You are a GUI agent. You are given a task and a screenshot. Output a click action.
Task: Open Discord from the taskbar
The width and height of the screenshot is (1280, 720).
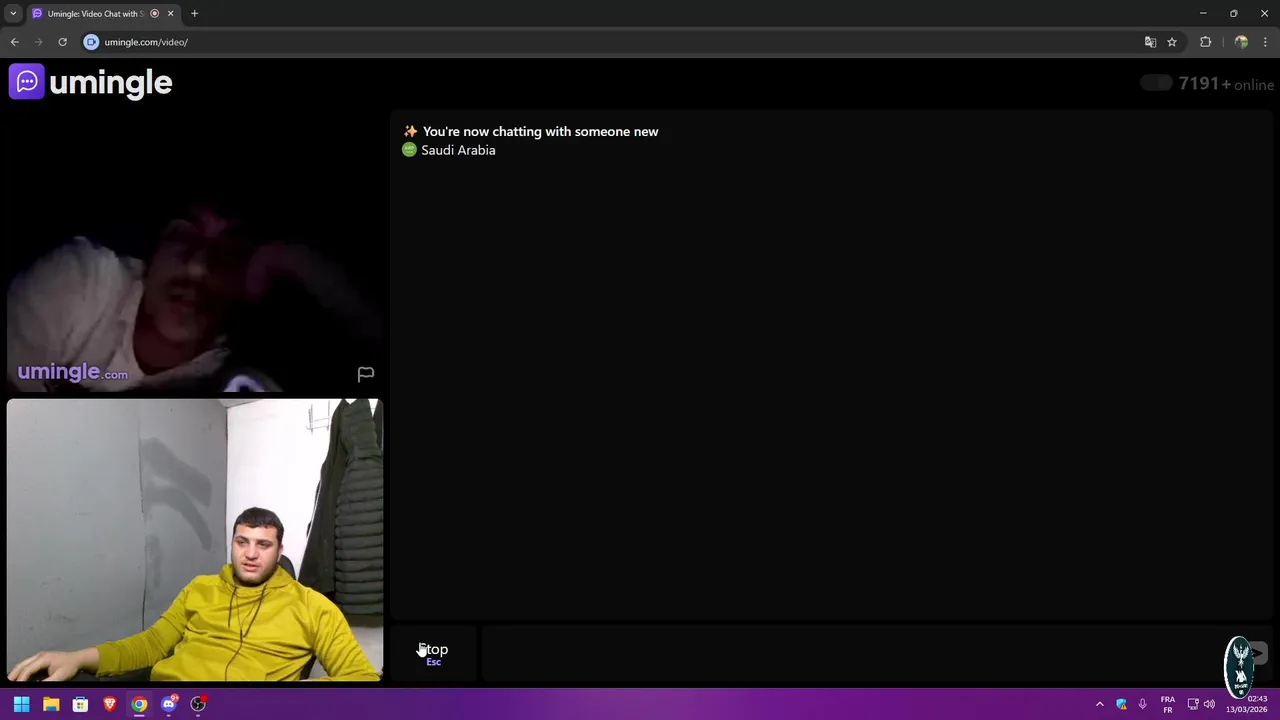pos(169,704)
